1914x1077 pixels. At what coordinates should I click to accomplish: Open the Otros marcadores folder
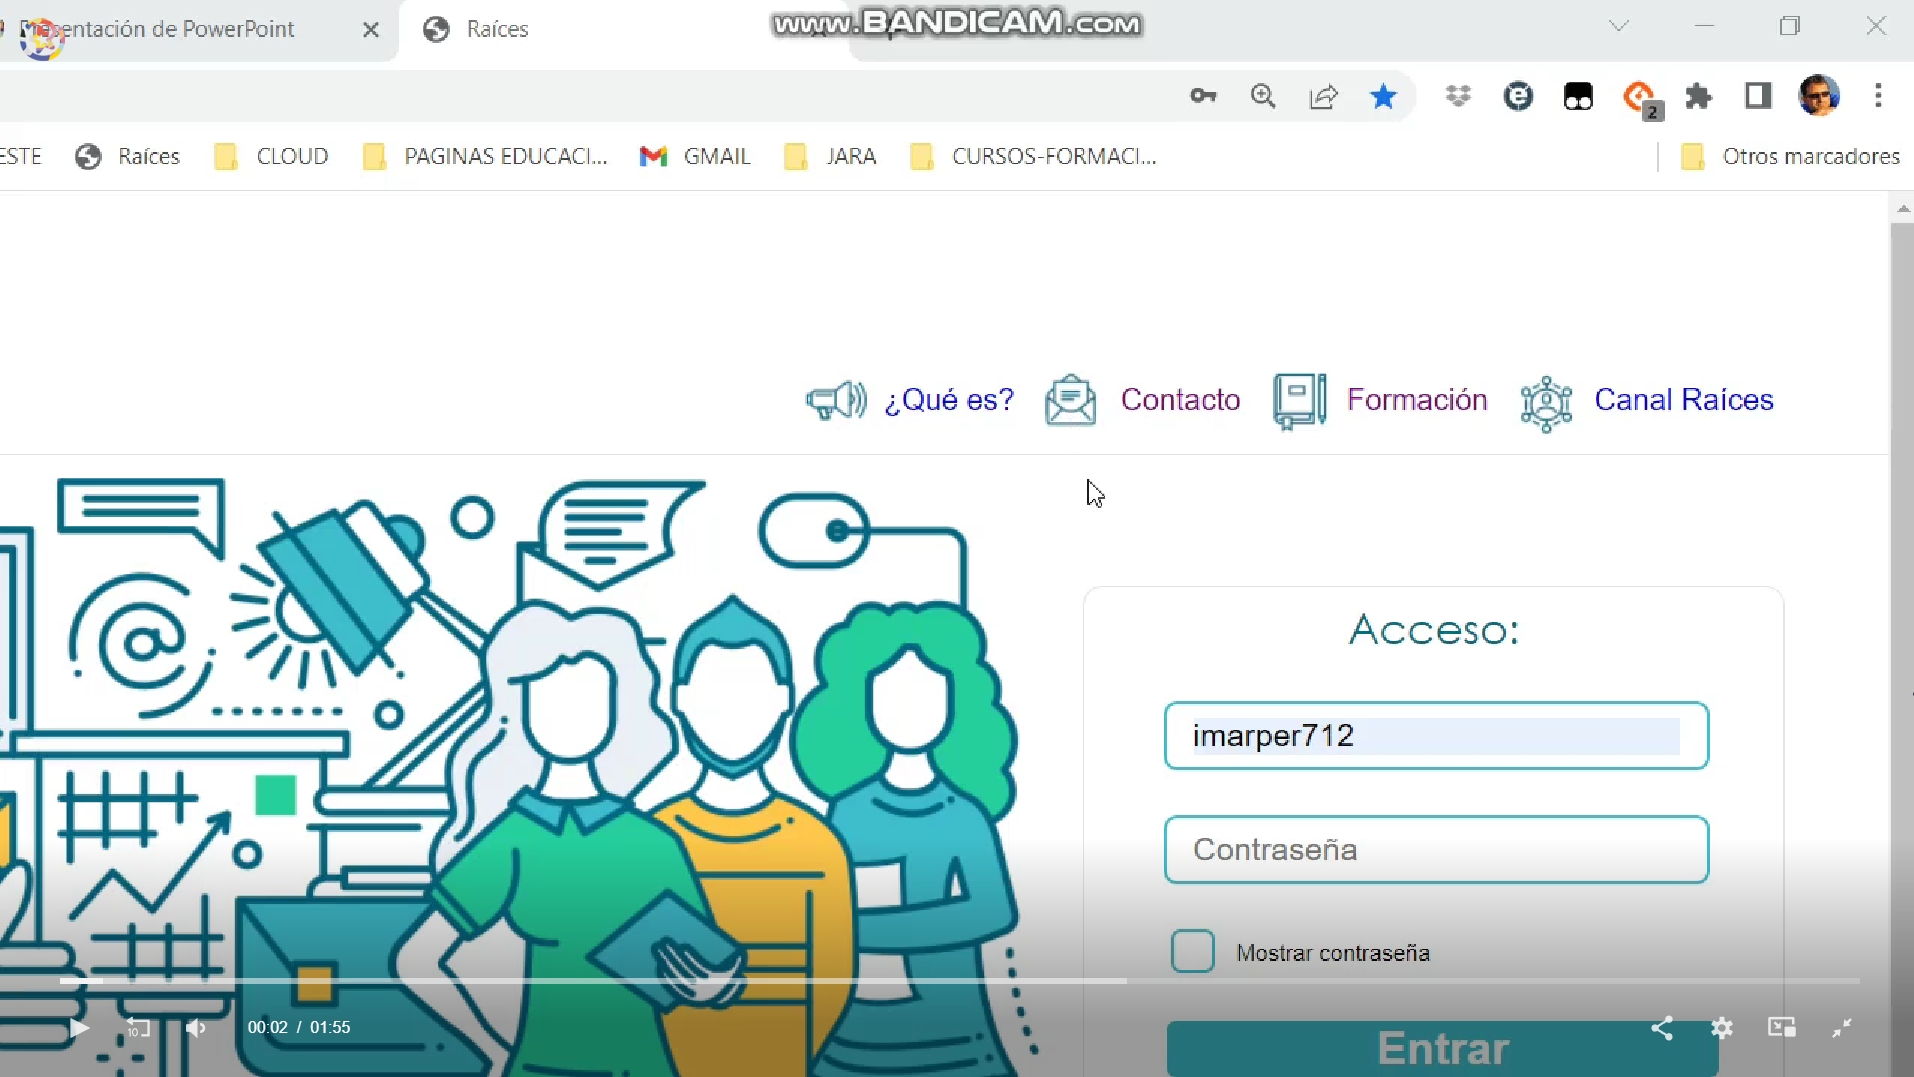point(1791,156)
